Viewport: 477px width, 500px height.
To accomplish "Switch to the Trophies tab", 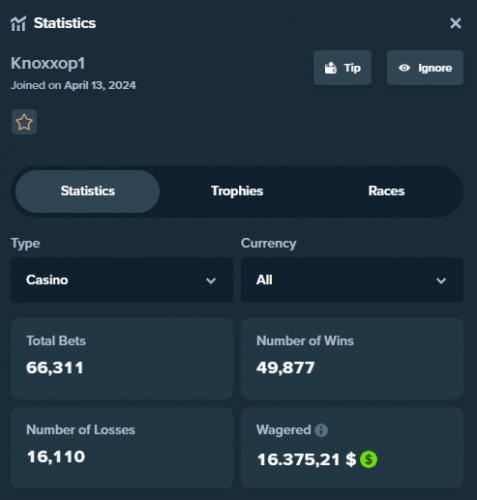I will tap(237, 191).
